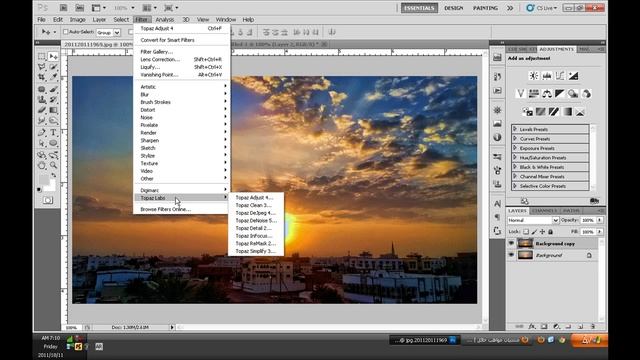Add an Exposure adjustment
This screenshot has height=360, width=640.
coord(573,76)
